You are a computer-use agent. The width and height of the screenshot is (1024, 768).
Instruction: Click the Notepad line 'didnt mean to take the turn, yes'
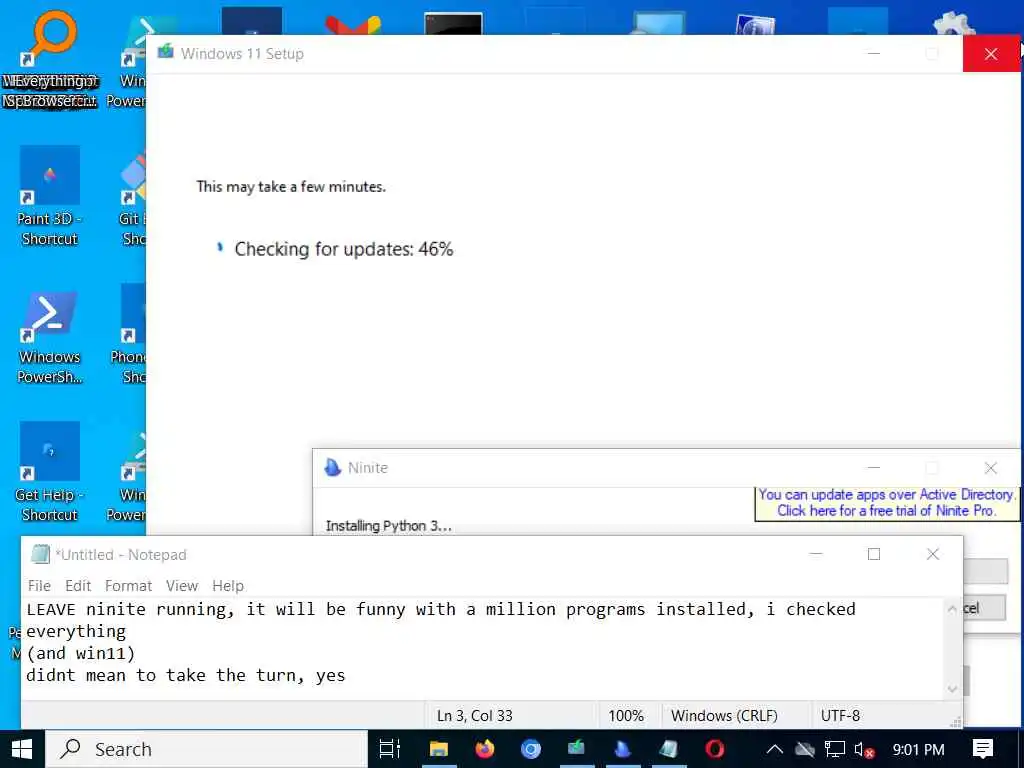pyautogui.click(x=185, y=675)
